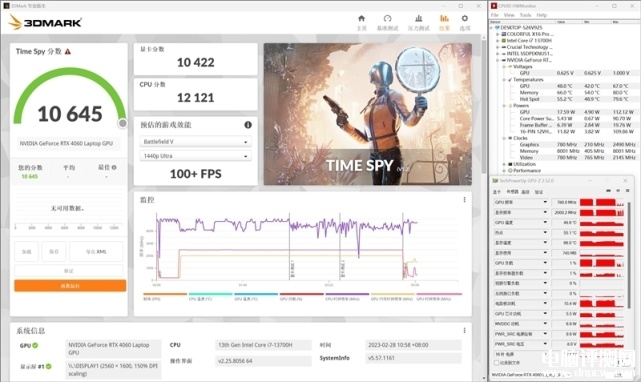Click the Time Spy benchmark thumbnail image
The image size is (641, 382).
(x=368, y=114)
